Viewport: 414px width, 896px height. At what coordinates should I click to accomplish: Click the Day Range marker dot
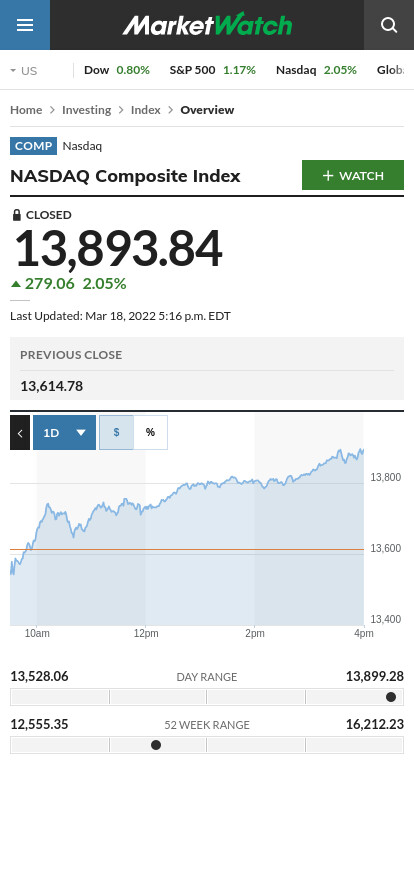click(x=391, y=697)
